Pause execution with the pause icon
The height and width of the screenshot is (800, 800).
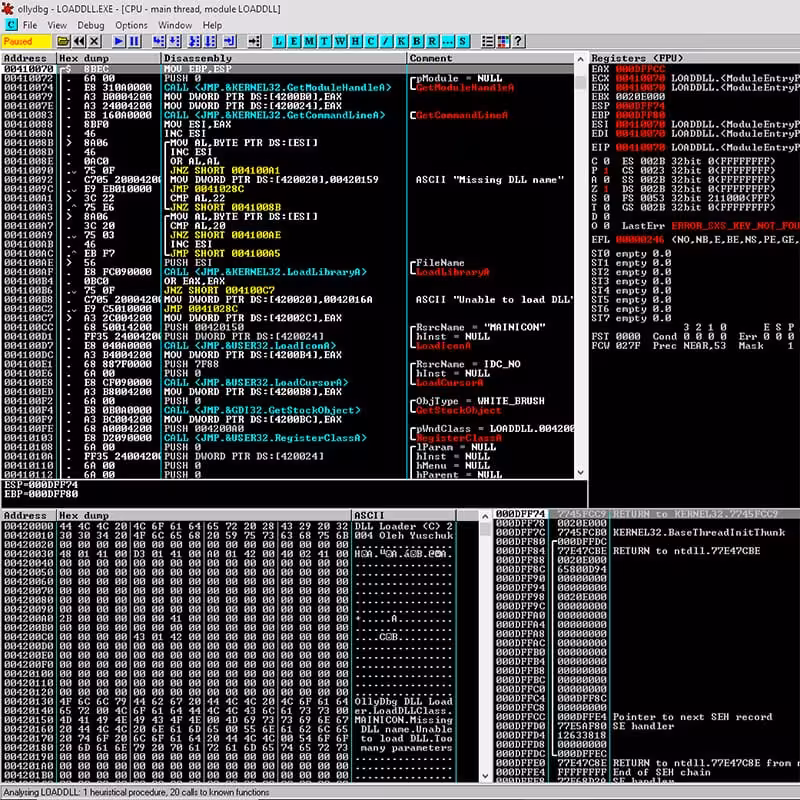[134, 41]
